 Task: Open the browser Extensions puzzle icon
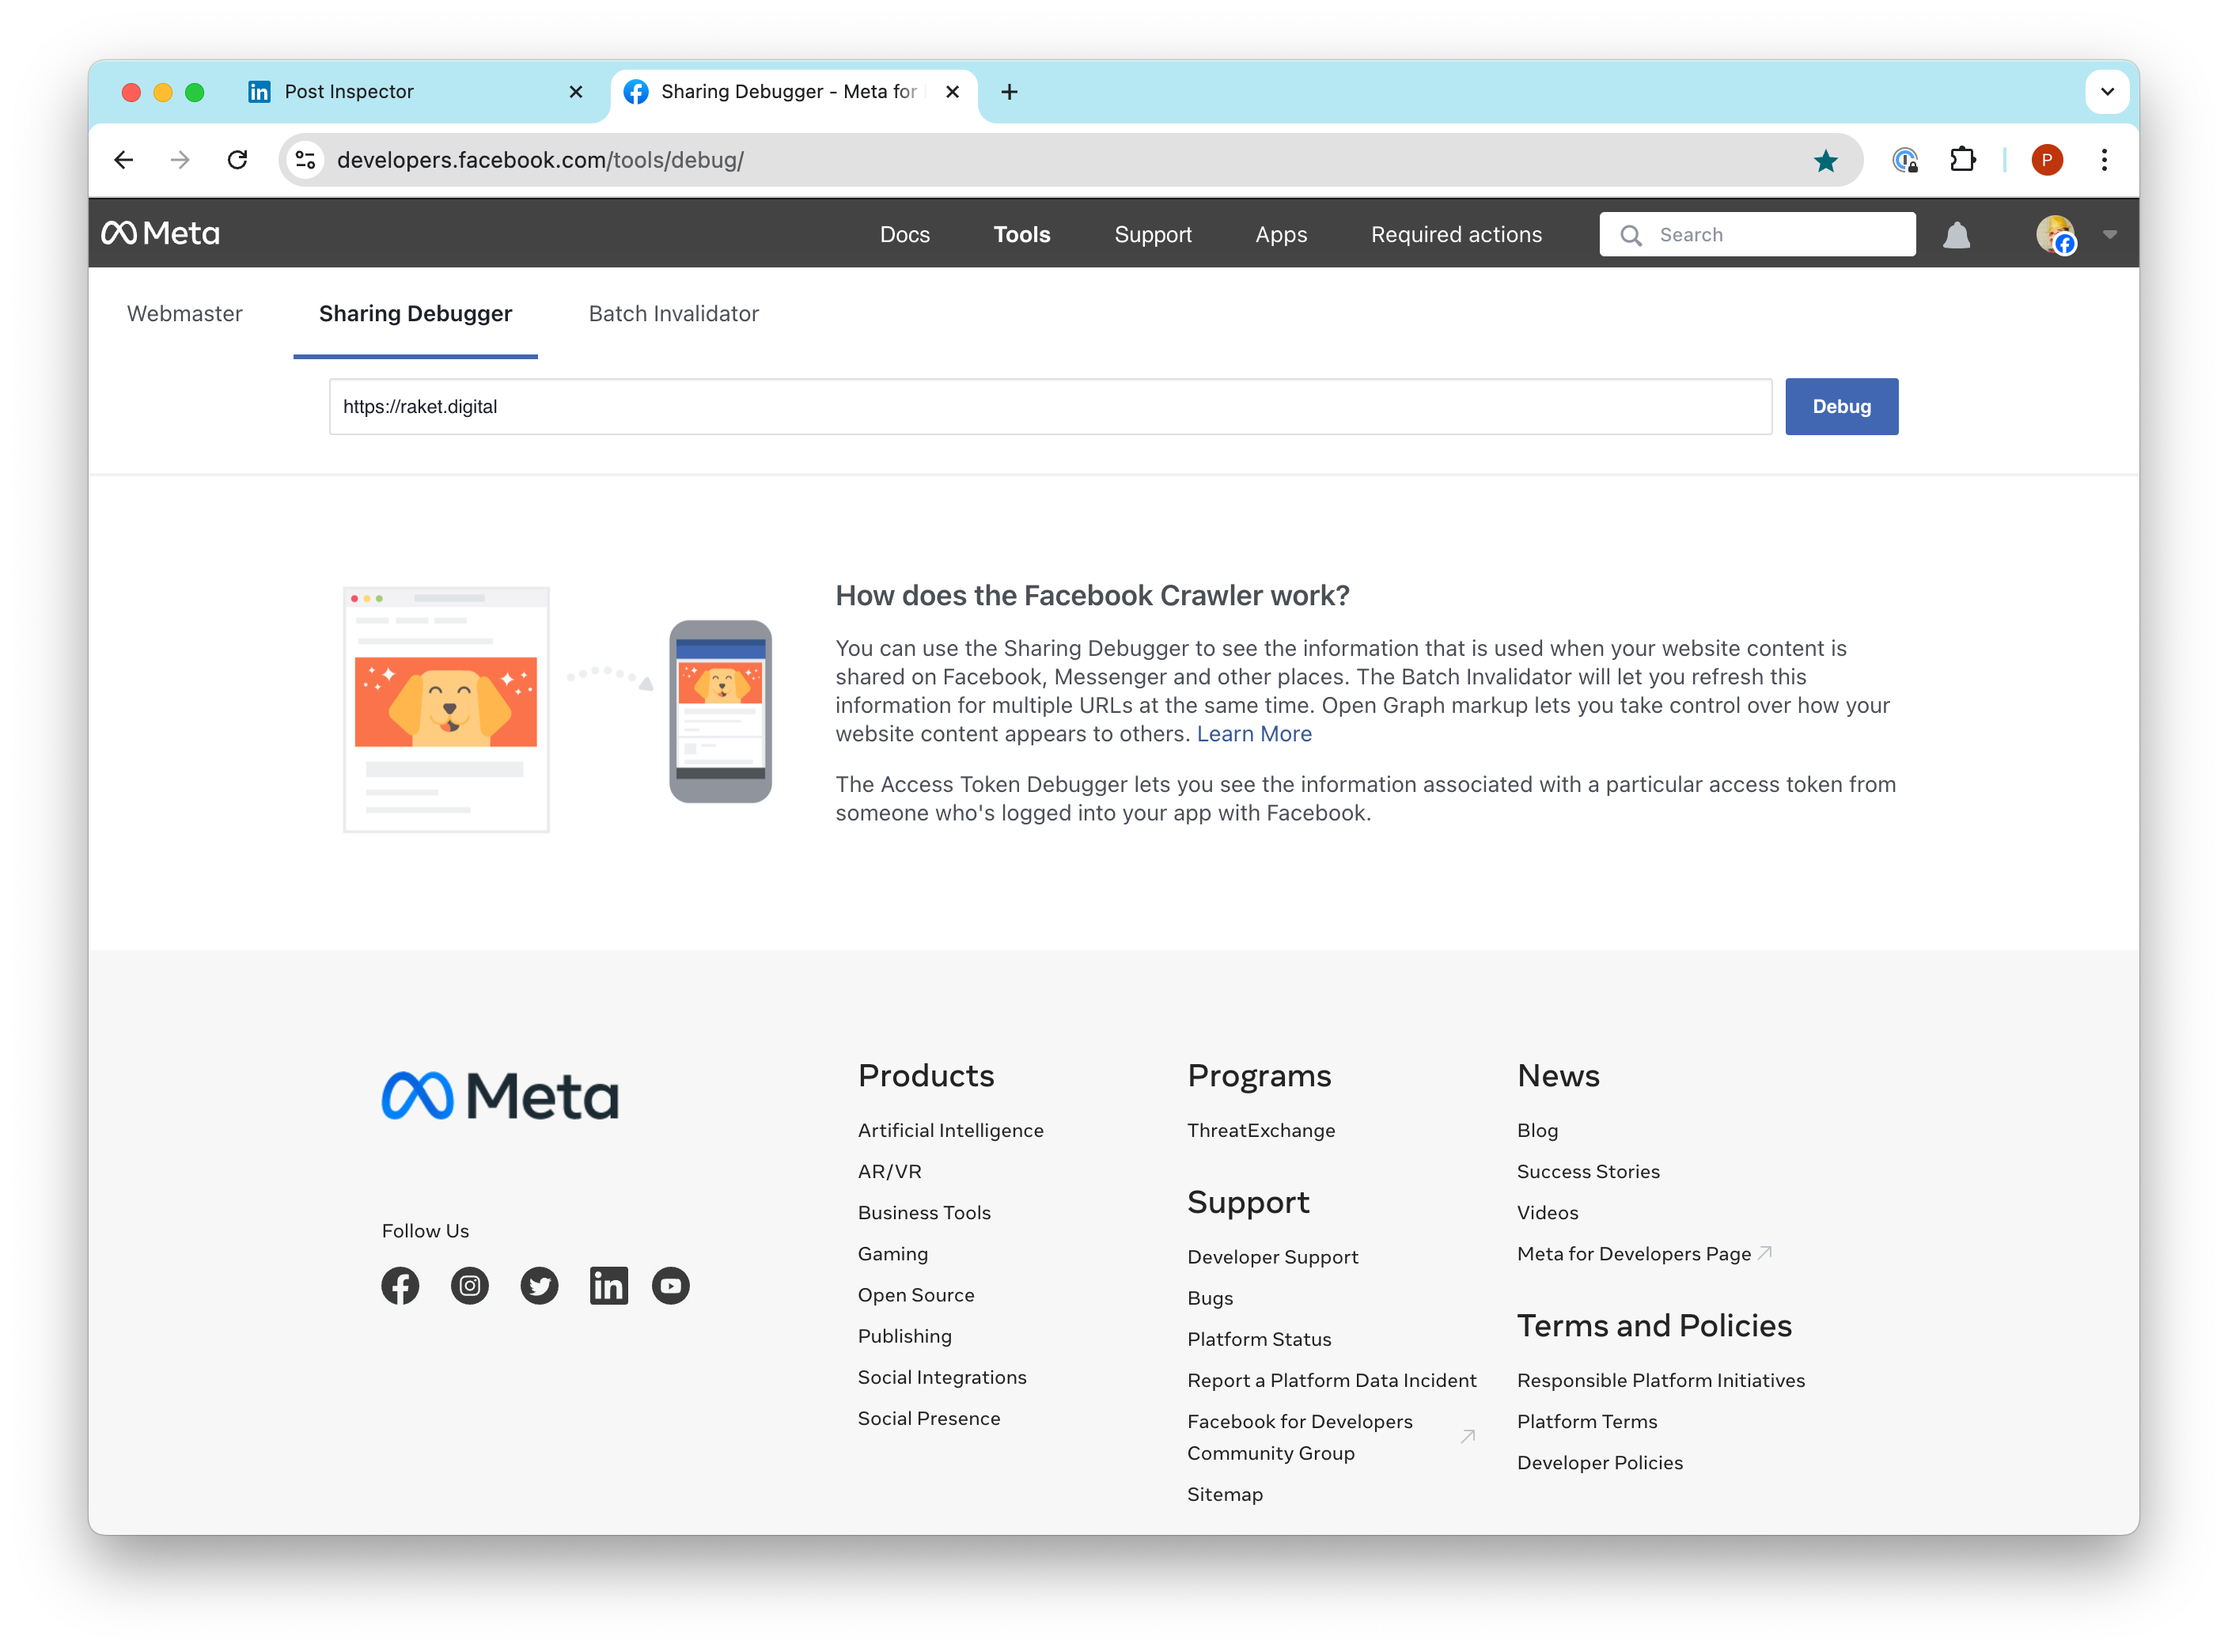pos(1962,160)
